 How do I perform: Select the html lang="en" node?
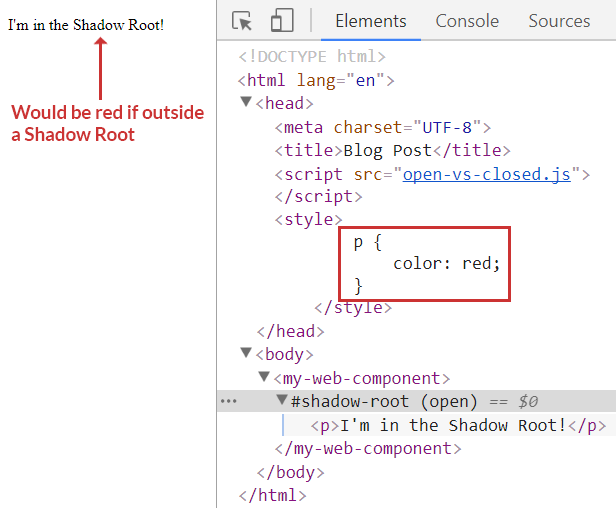(x=316, y=81)
